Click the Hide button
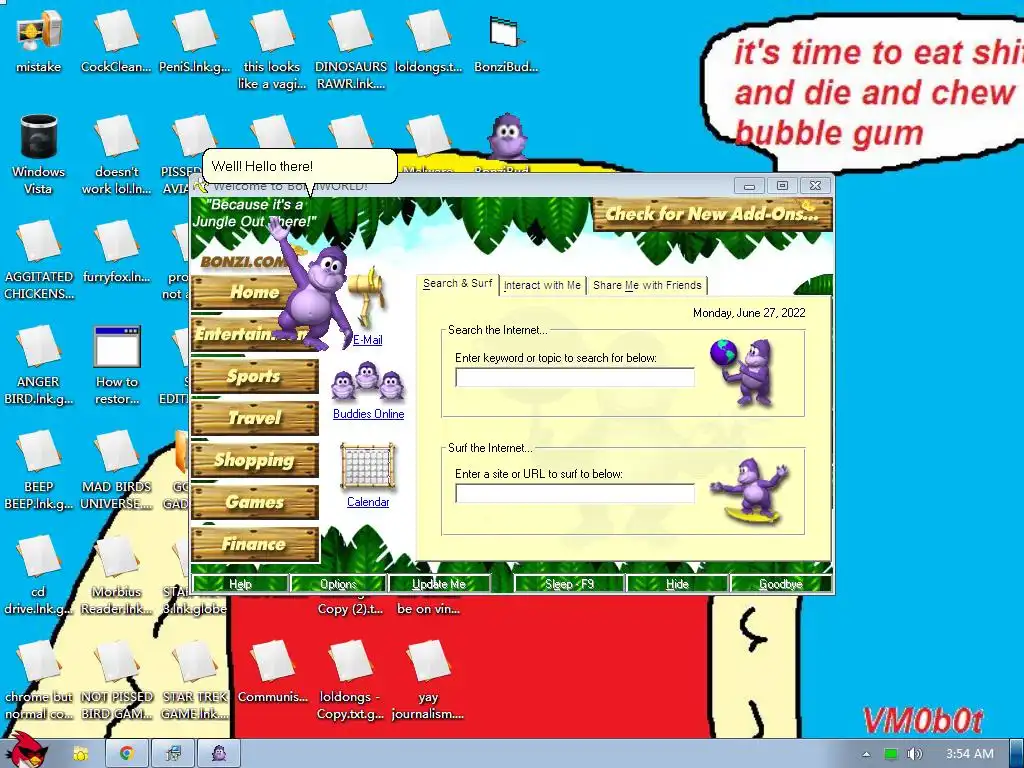 [x=677, y=584]
